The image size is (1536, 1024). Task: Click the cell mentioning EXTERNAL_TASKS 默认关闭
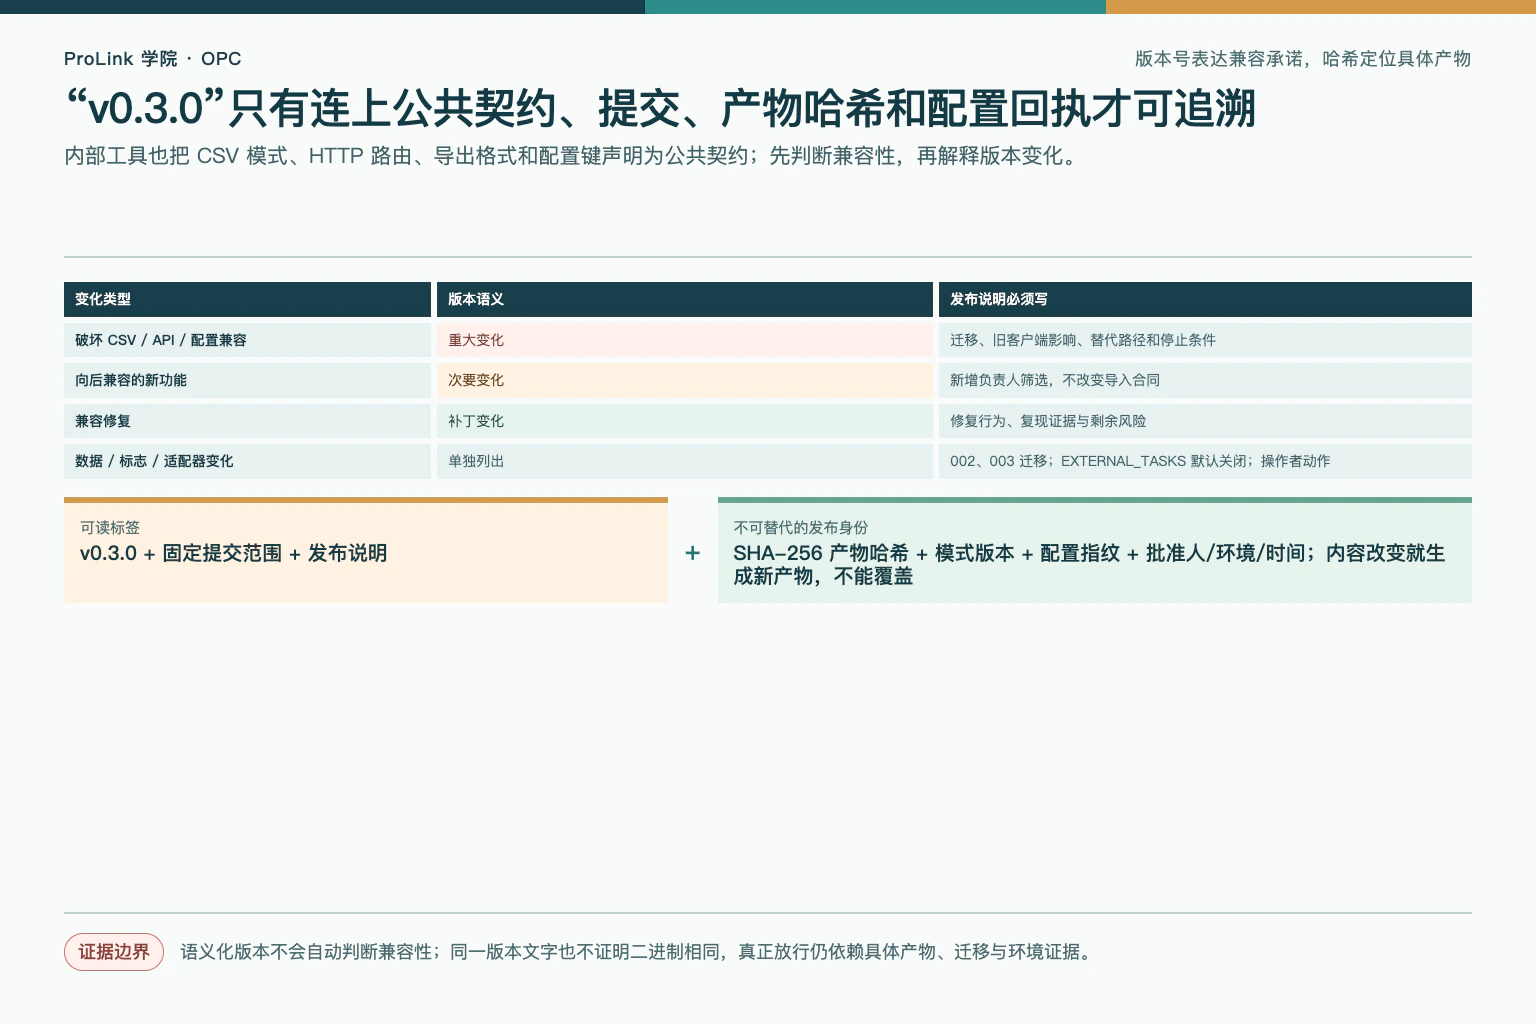pos(1205,461)
